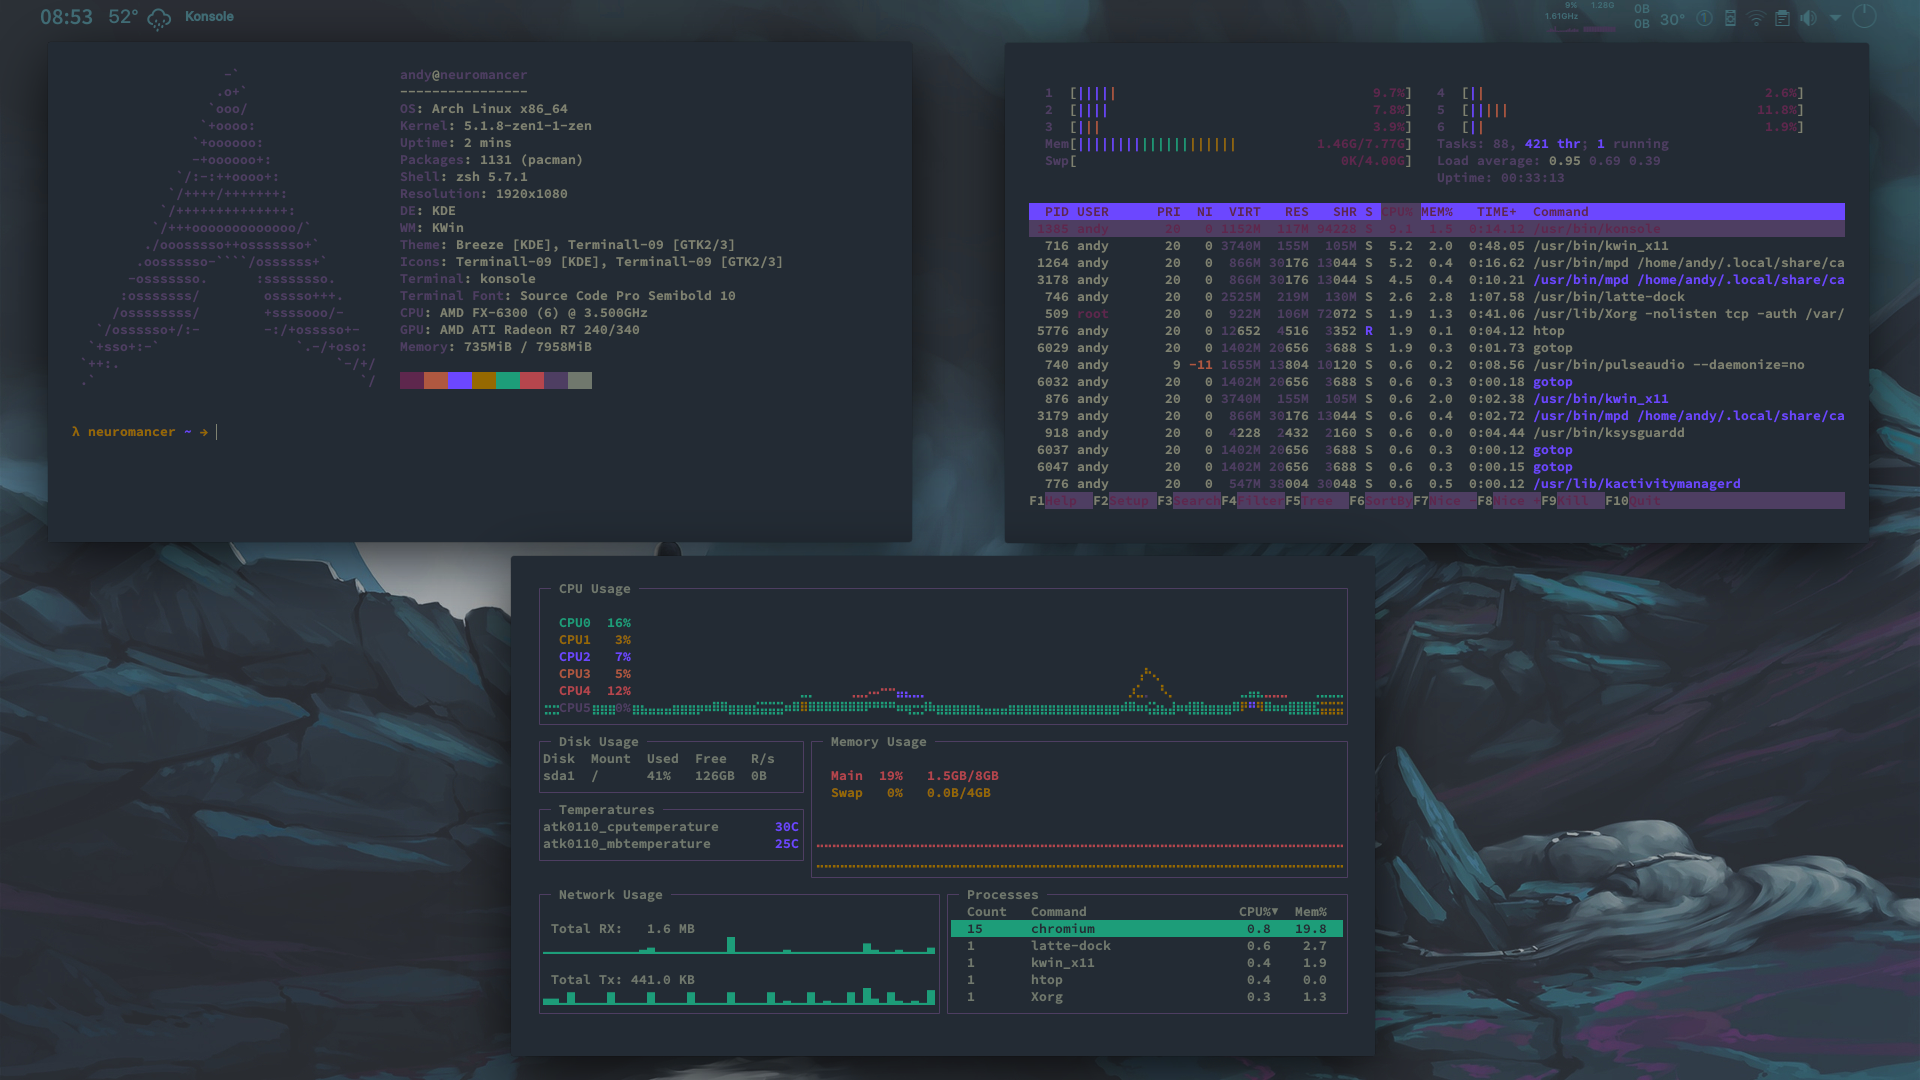Viewport: 1920px width, 1080px height.
Task: Click F7 Nice - in htop footer
Action: [x=1444, y=501]
